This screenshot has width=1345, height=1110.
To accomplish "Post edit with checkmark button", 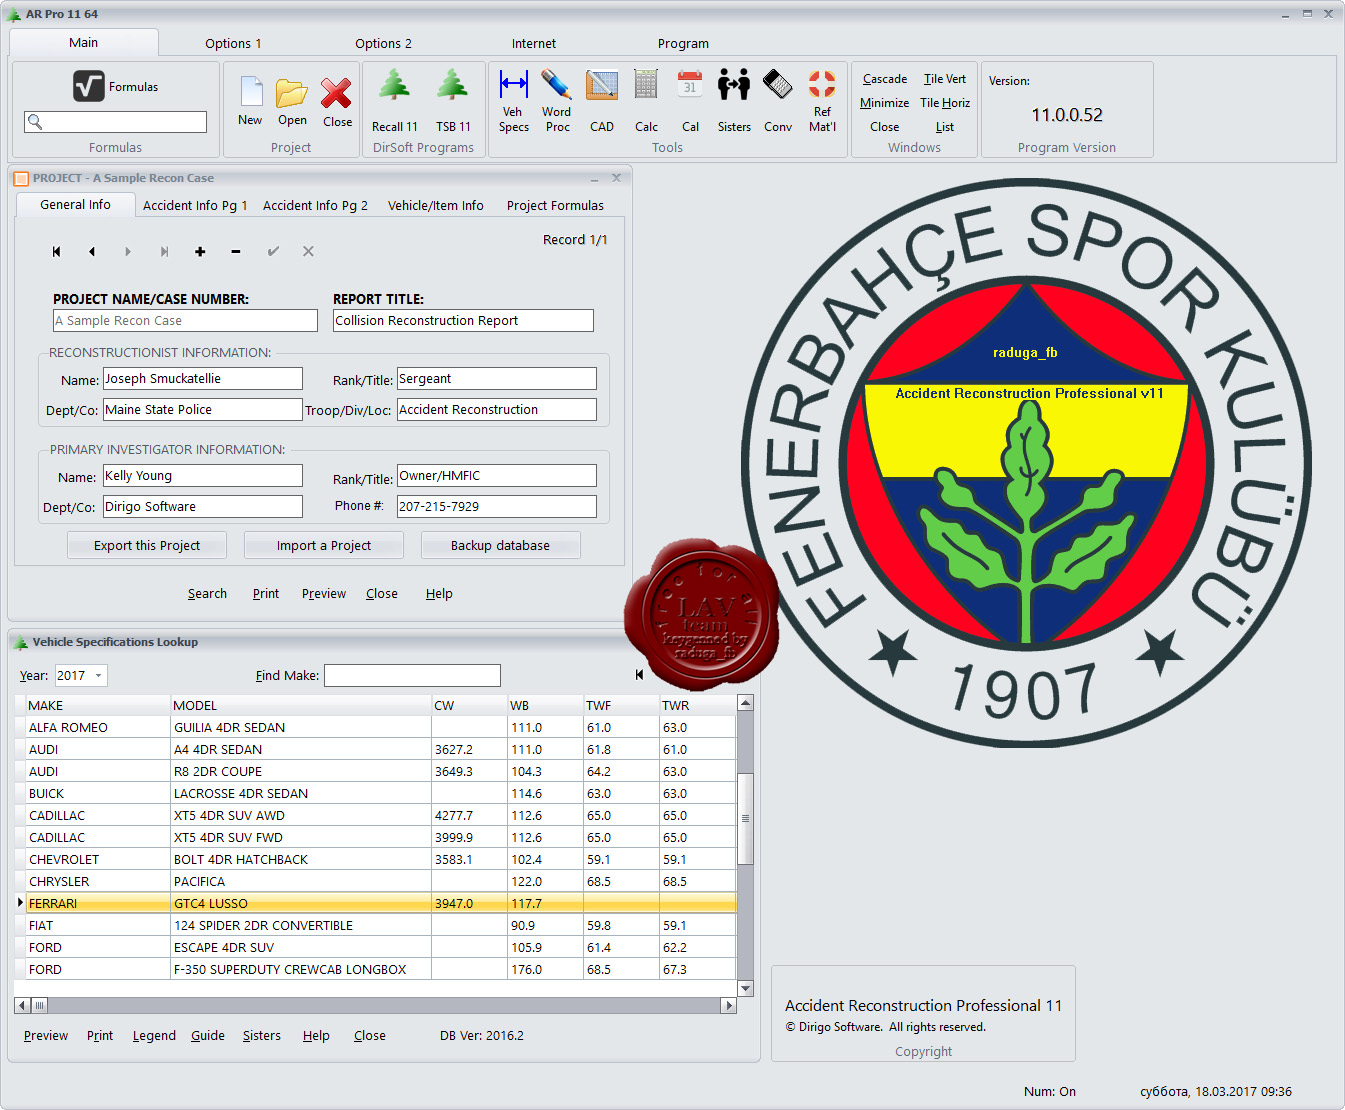I will tap(273, 252).
